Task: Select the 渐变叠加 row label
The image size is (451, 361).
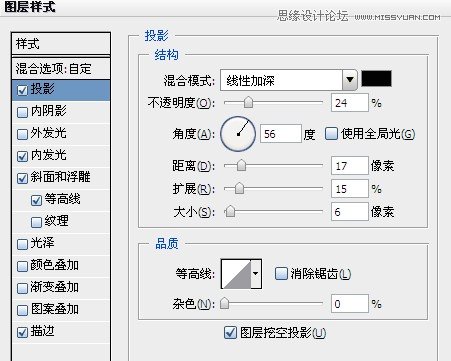Action: [x=55, y=287]
